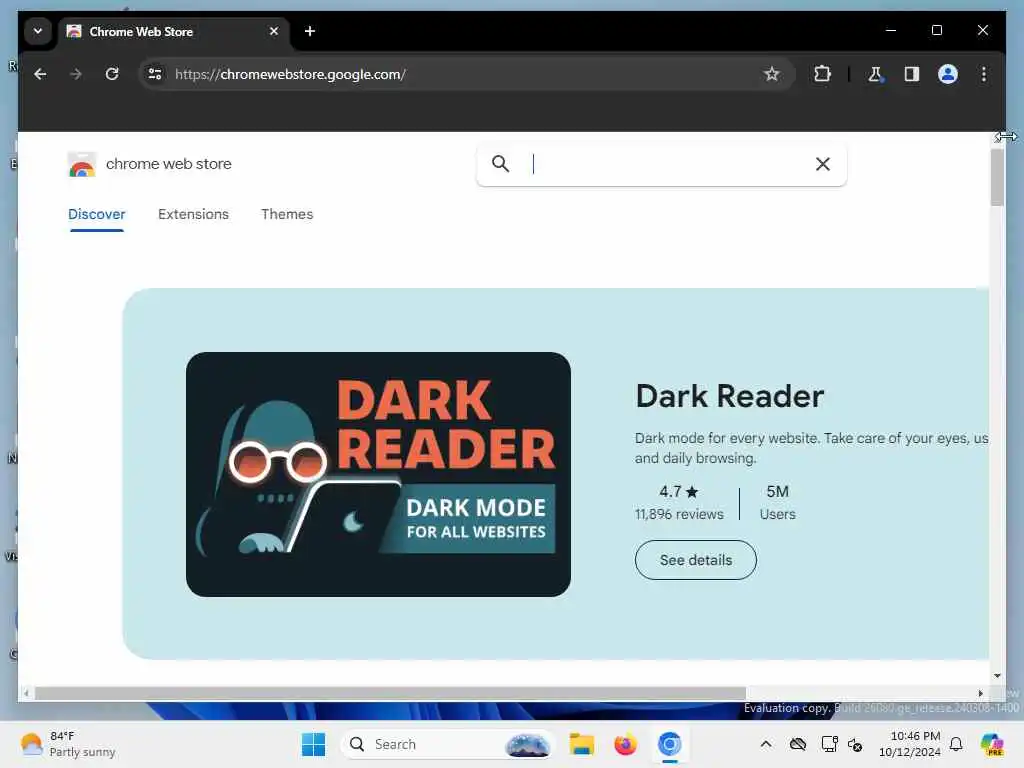This screenshot has width=1024, height=768.
Task: Open the notification bell
Action: click(x=956, y=744)
